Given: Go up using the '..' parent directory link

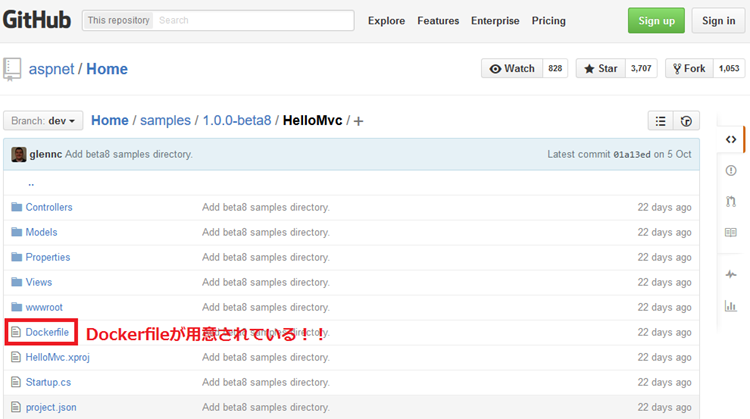Looking at the screenshot, I should click(31, 183).
